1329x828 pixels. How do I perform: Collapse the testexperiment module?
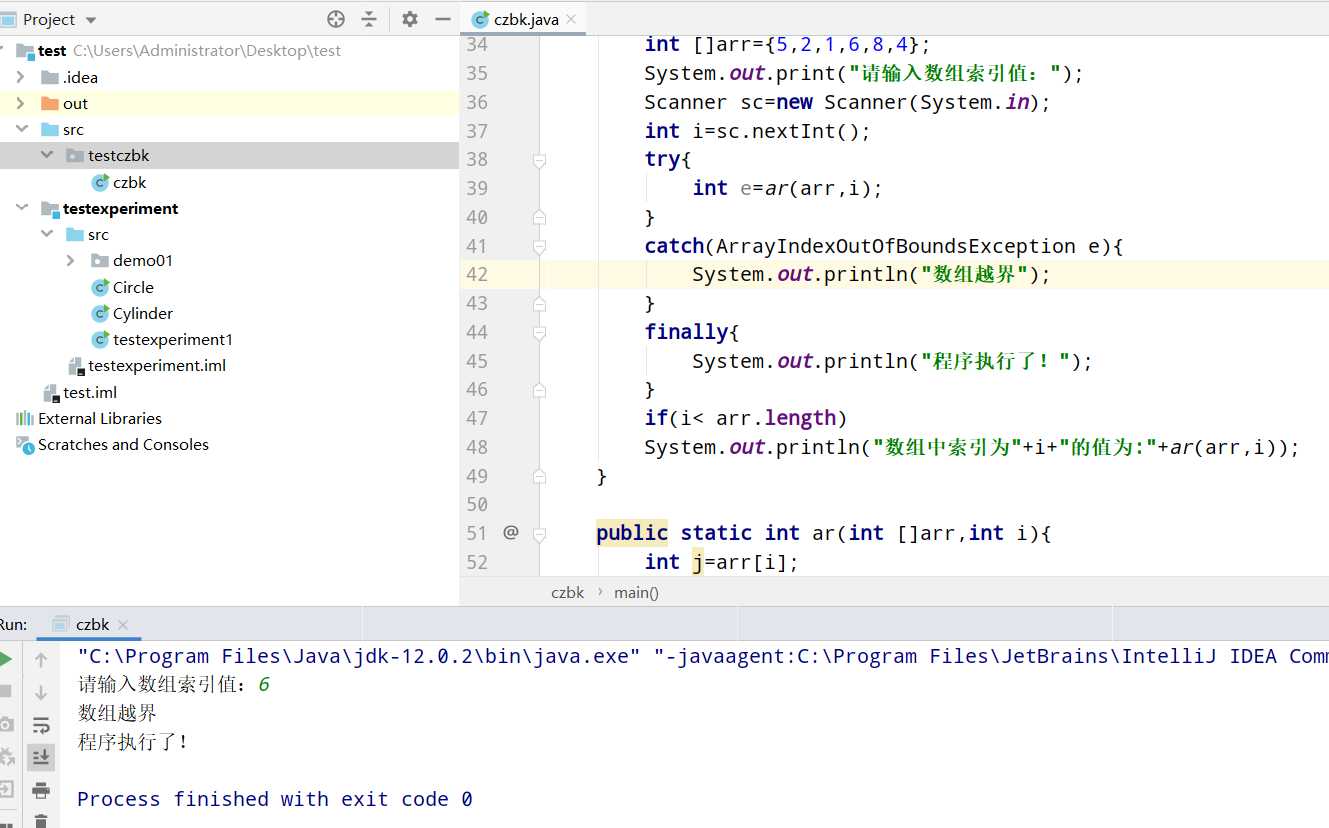click(x=21, y=208)
